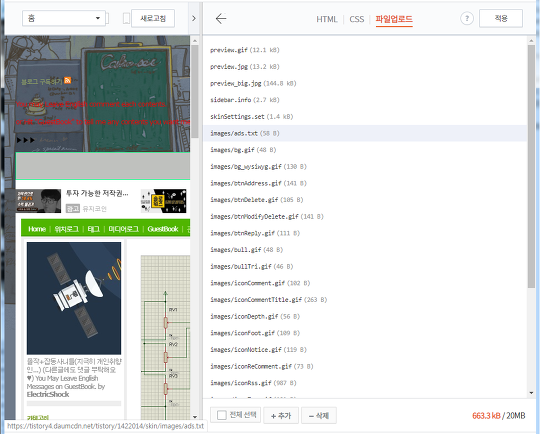Collapse preview with the right chevron
540x434 pixels.
click(194, 19)
